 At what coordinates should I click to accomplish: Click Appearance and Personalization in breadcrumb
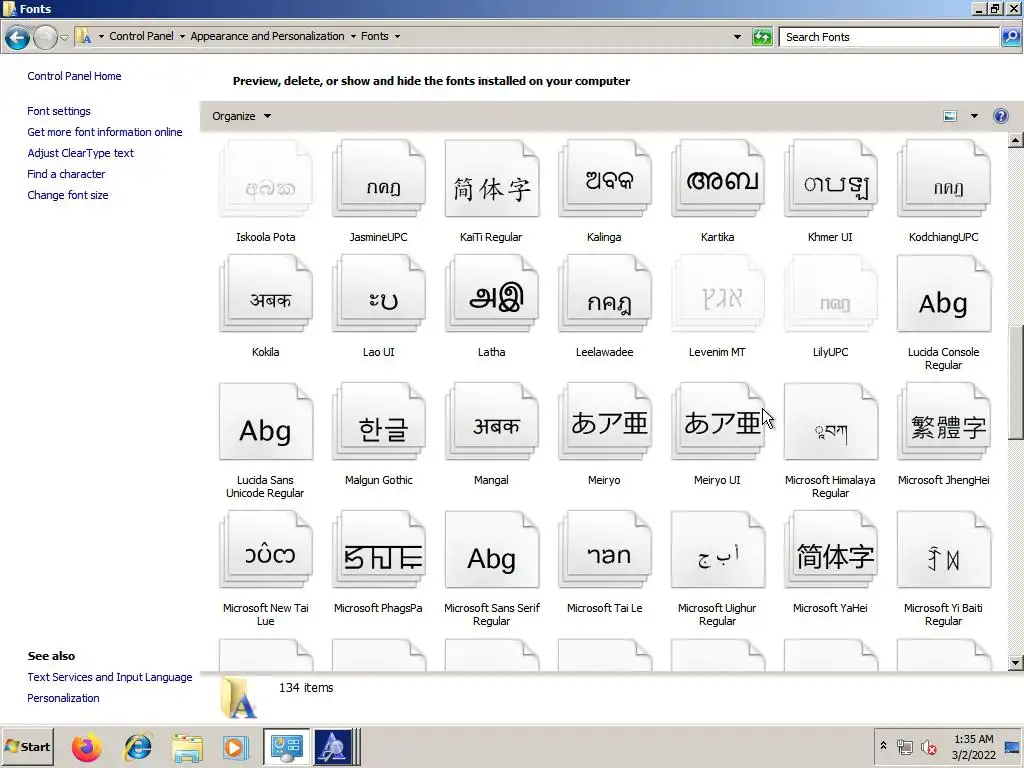[267, 37]
